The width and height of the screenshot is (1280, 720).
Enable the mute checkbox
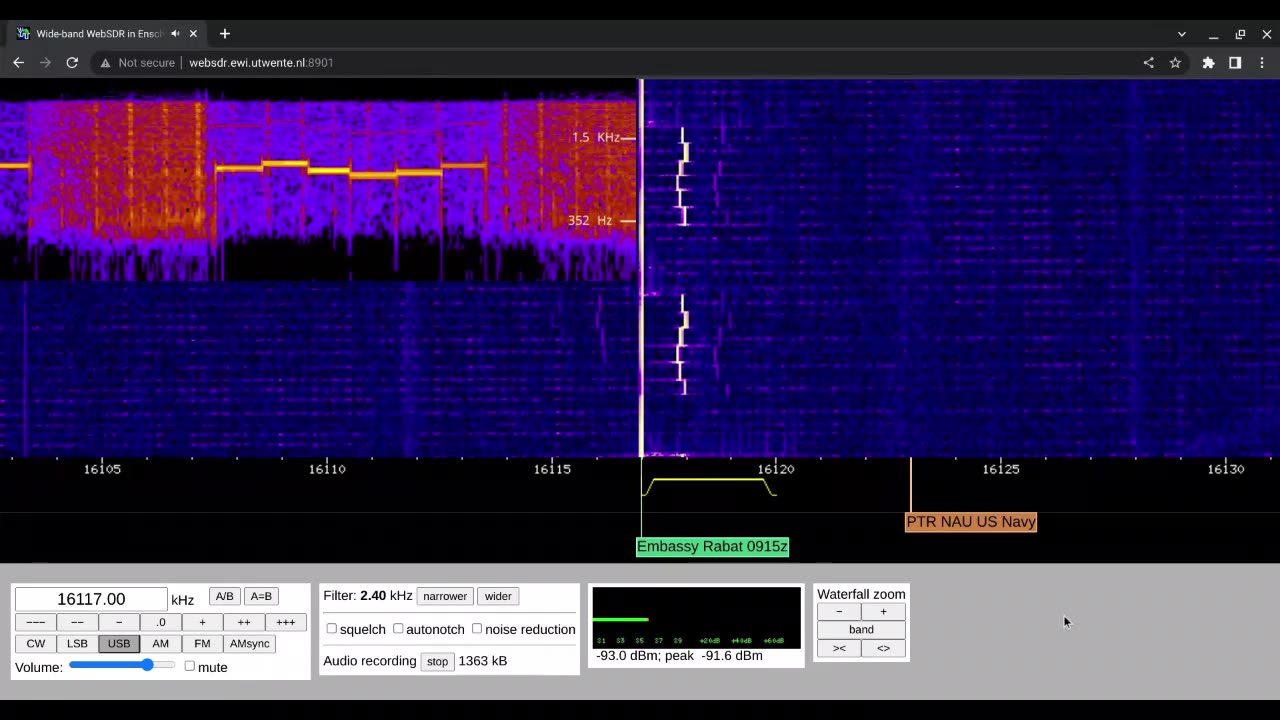point(190,666)
